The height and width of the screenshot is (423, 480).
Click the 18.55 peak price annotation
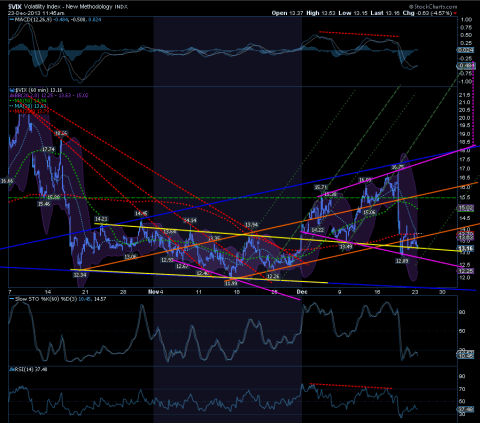(x=61, y=133)
